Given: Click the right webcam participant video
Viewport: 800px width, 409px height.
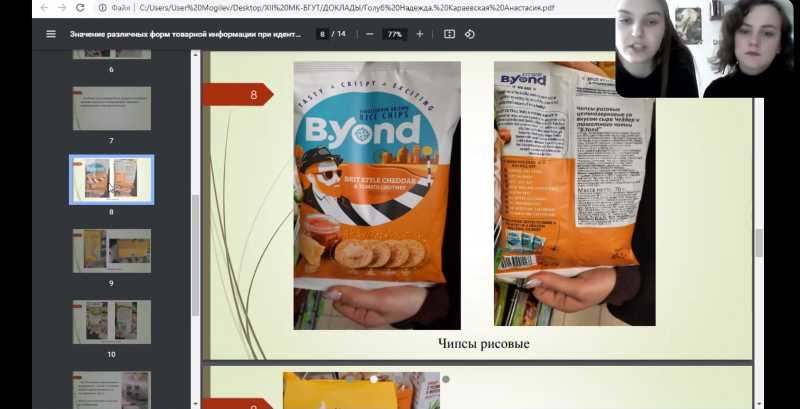Looking at the screenshot, I should [x=750, y=49].
